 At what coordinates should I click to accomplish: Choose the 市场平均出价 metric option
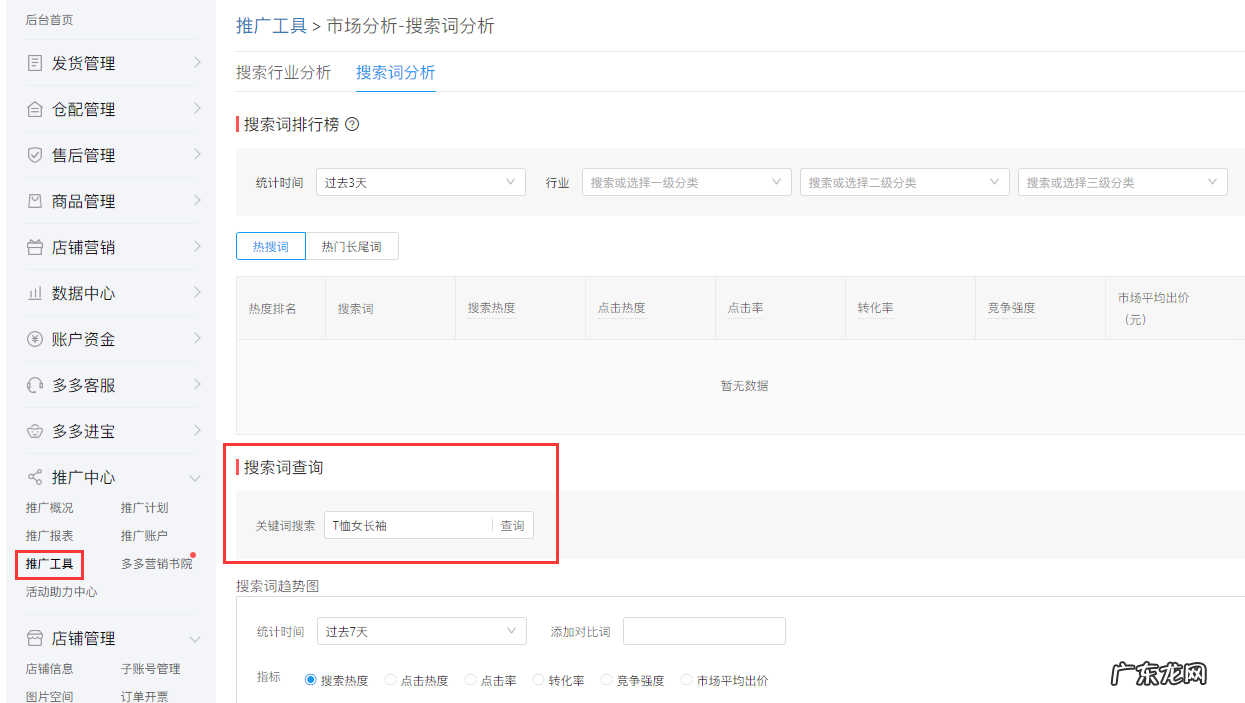(x=686, y=679)
